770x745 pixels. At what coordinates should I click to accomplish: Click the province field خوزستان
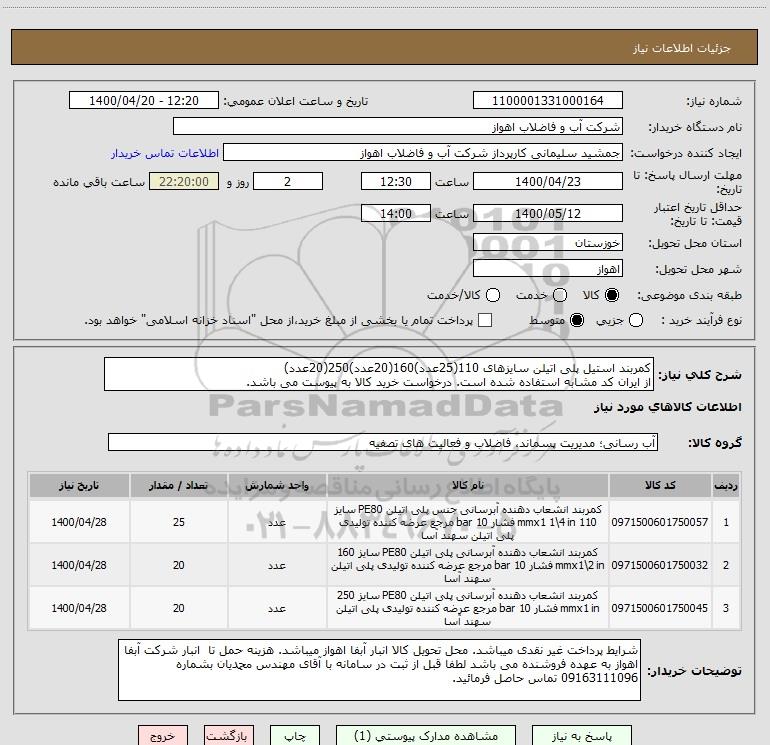click(548, 243)
